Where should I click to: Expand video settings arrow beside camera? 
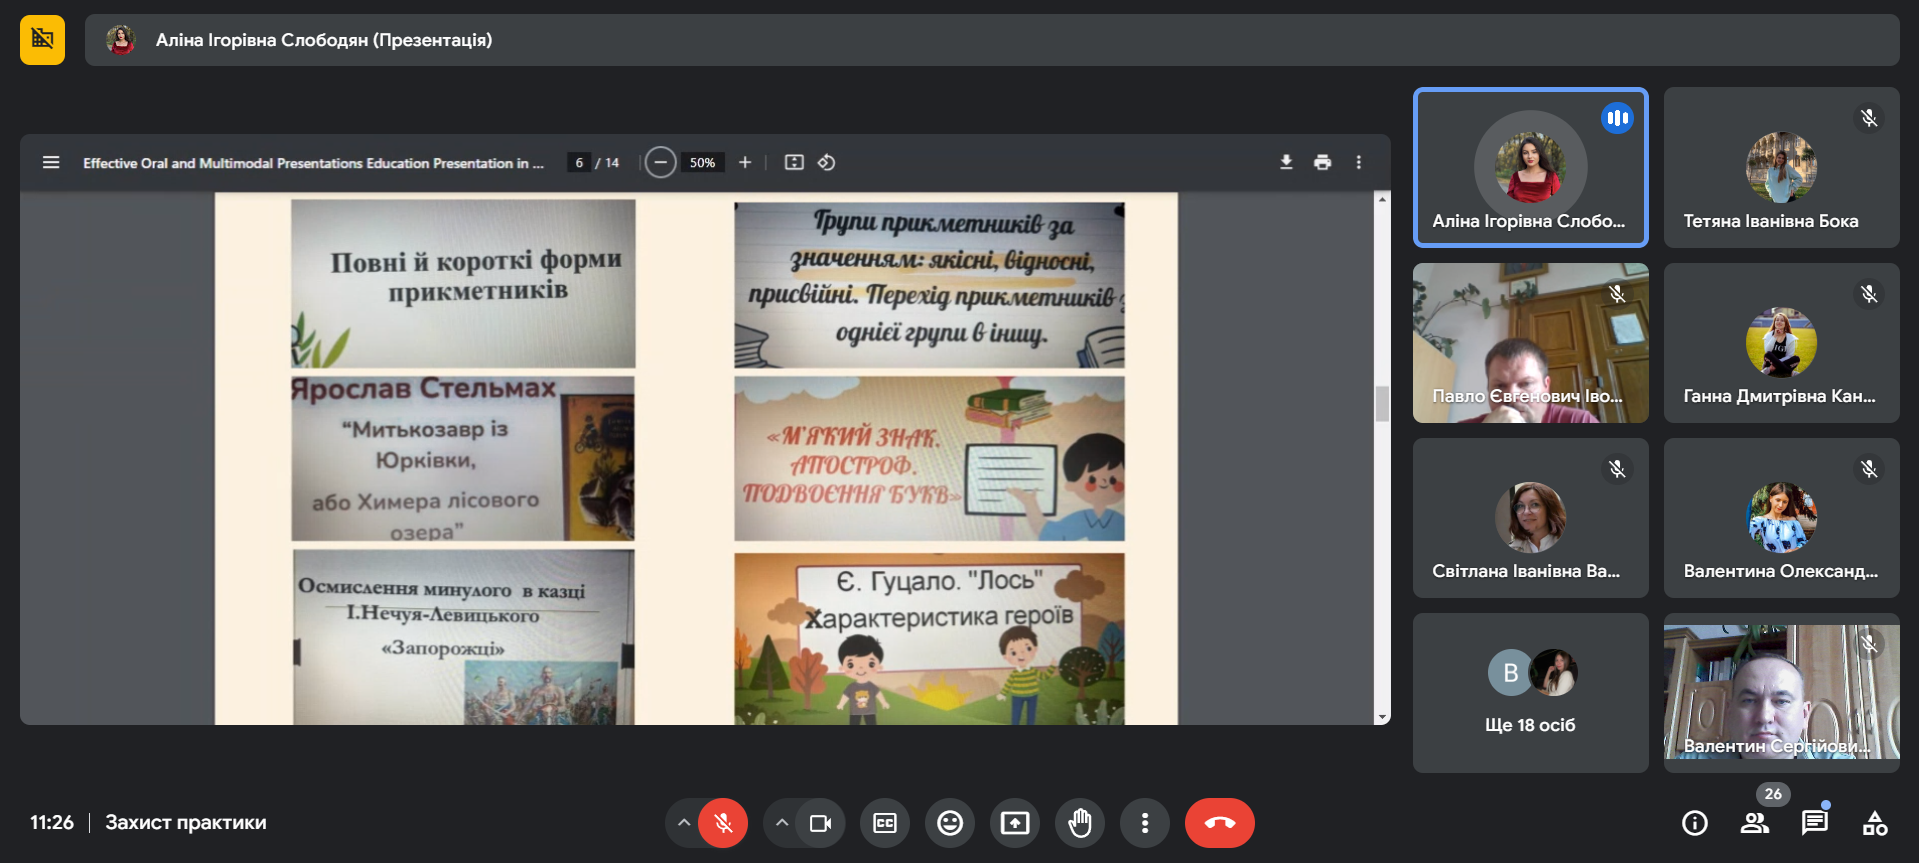(x=781, y=823)
